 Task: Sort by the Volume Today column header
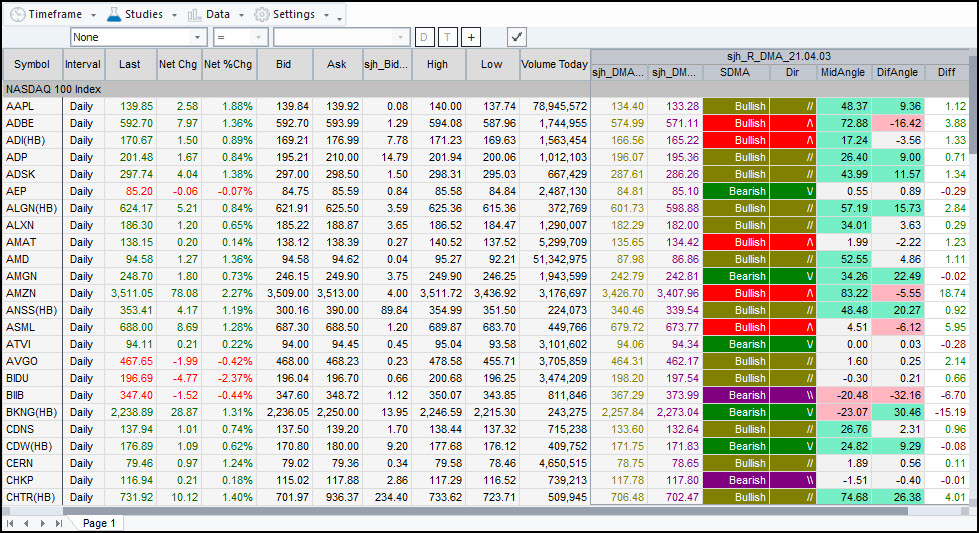click(554, 64)
